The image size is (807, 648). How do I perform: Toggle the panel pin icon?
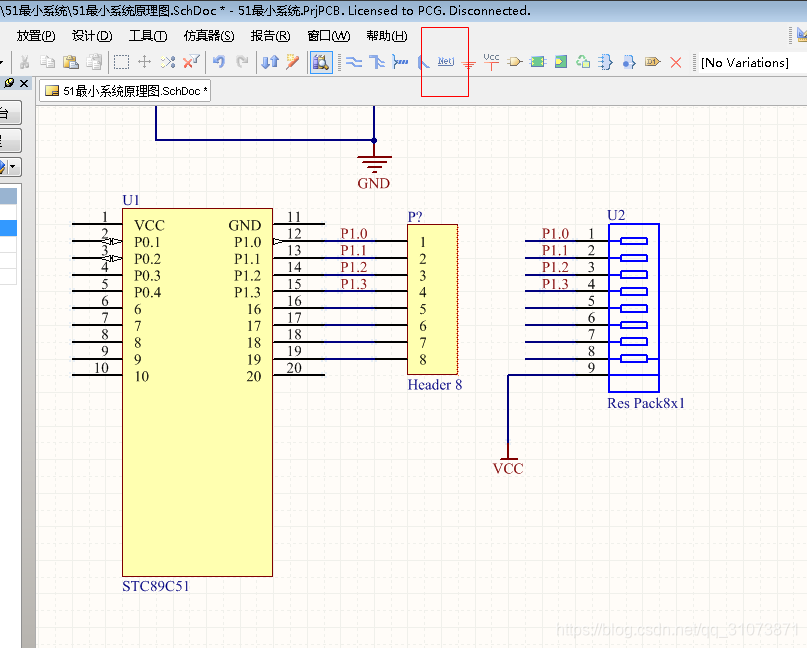pyautogui.click(x=9, y=83)
